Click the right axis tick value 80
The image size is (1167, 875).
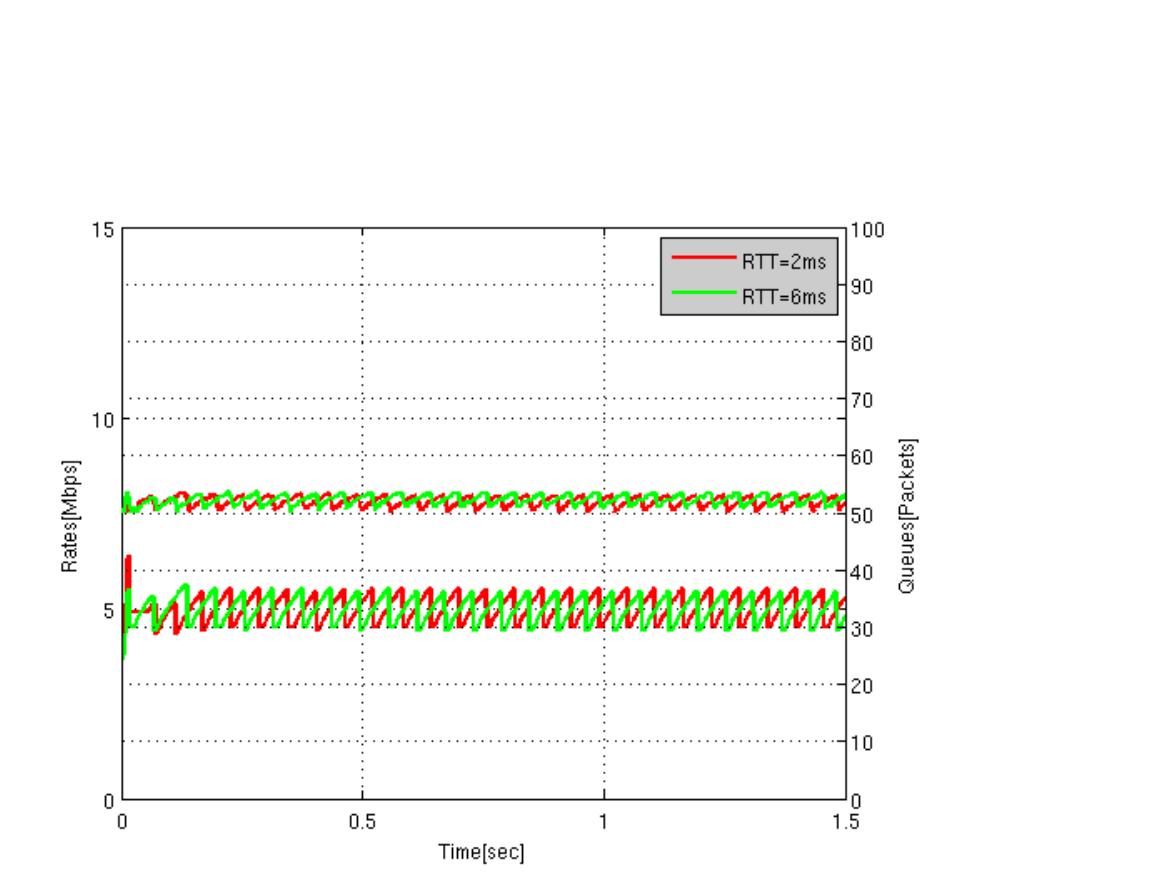[x=862, y=344]
